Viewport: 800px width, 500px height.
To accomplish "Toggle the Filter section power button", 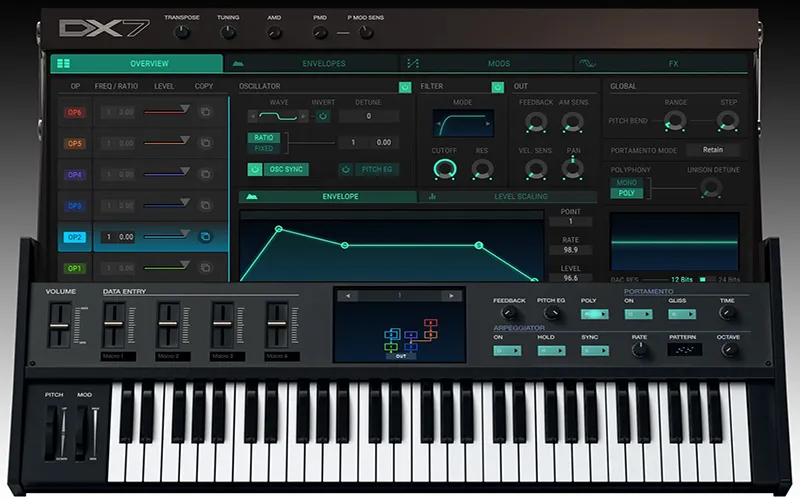I will point(497,87).
